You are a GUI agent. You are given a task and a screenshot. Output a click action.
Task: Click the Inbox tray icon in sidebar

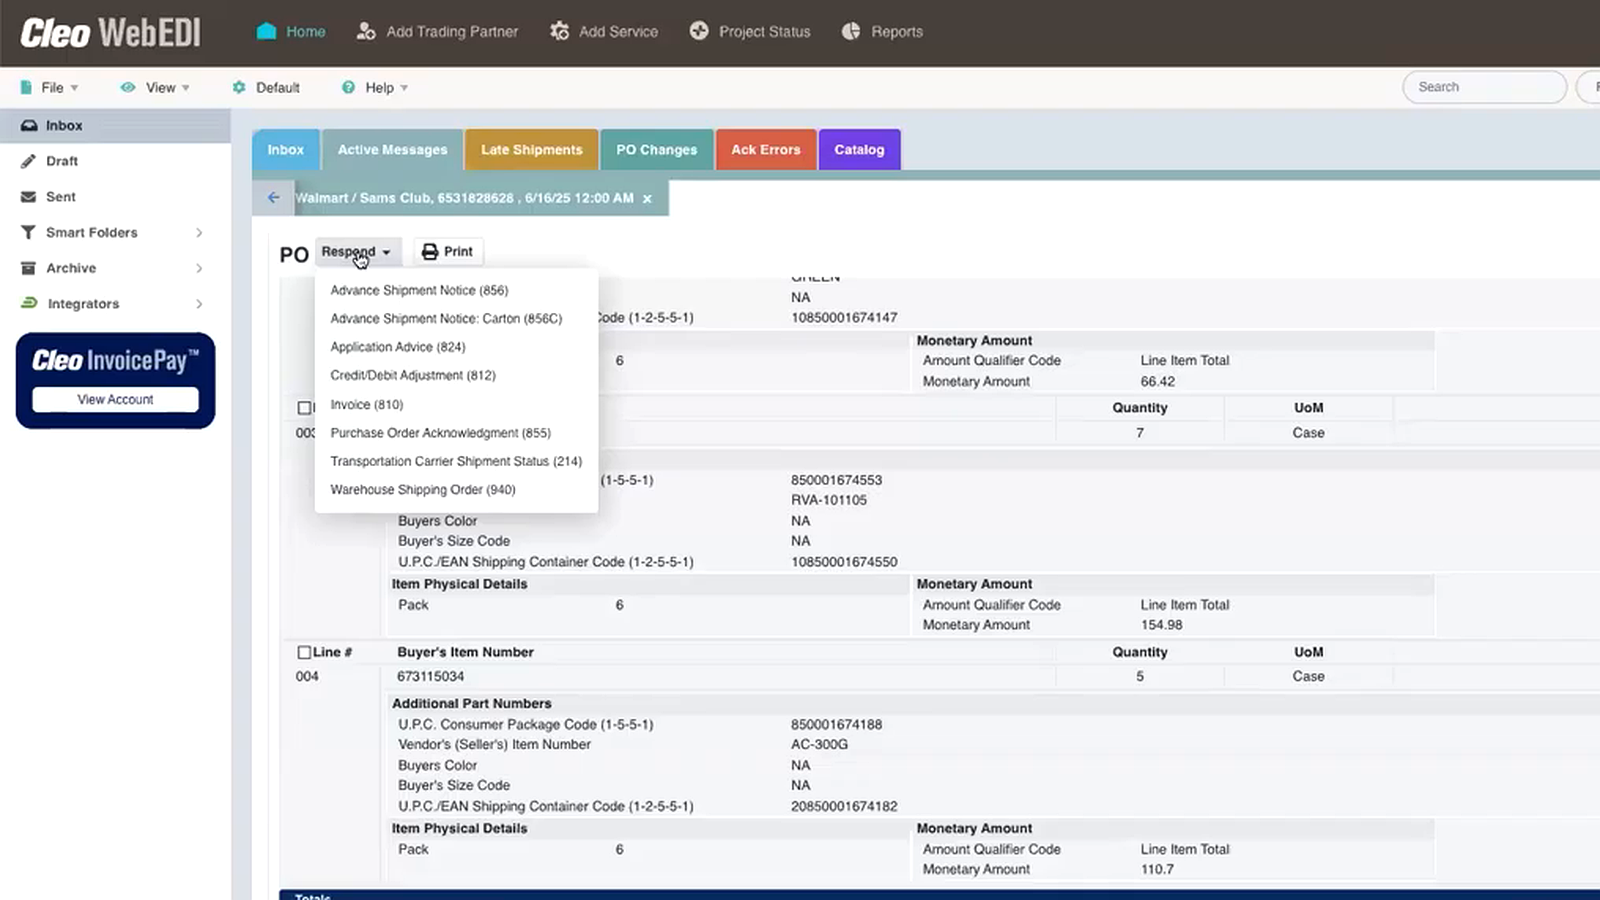(x=29, y=125)
